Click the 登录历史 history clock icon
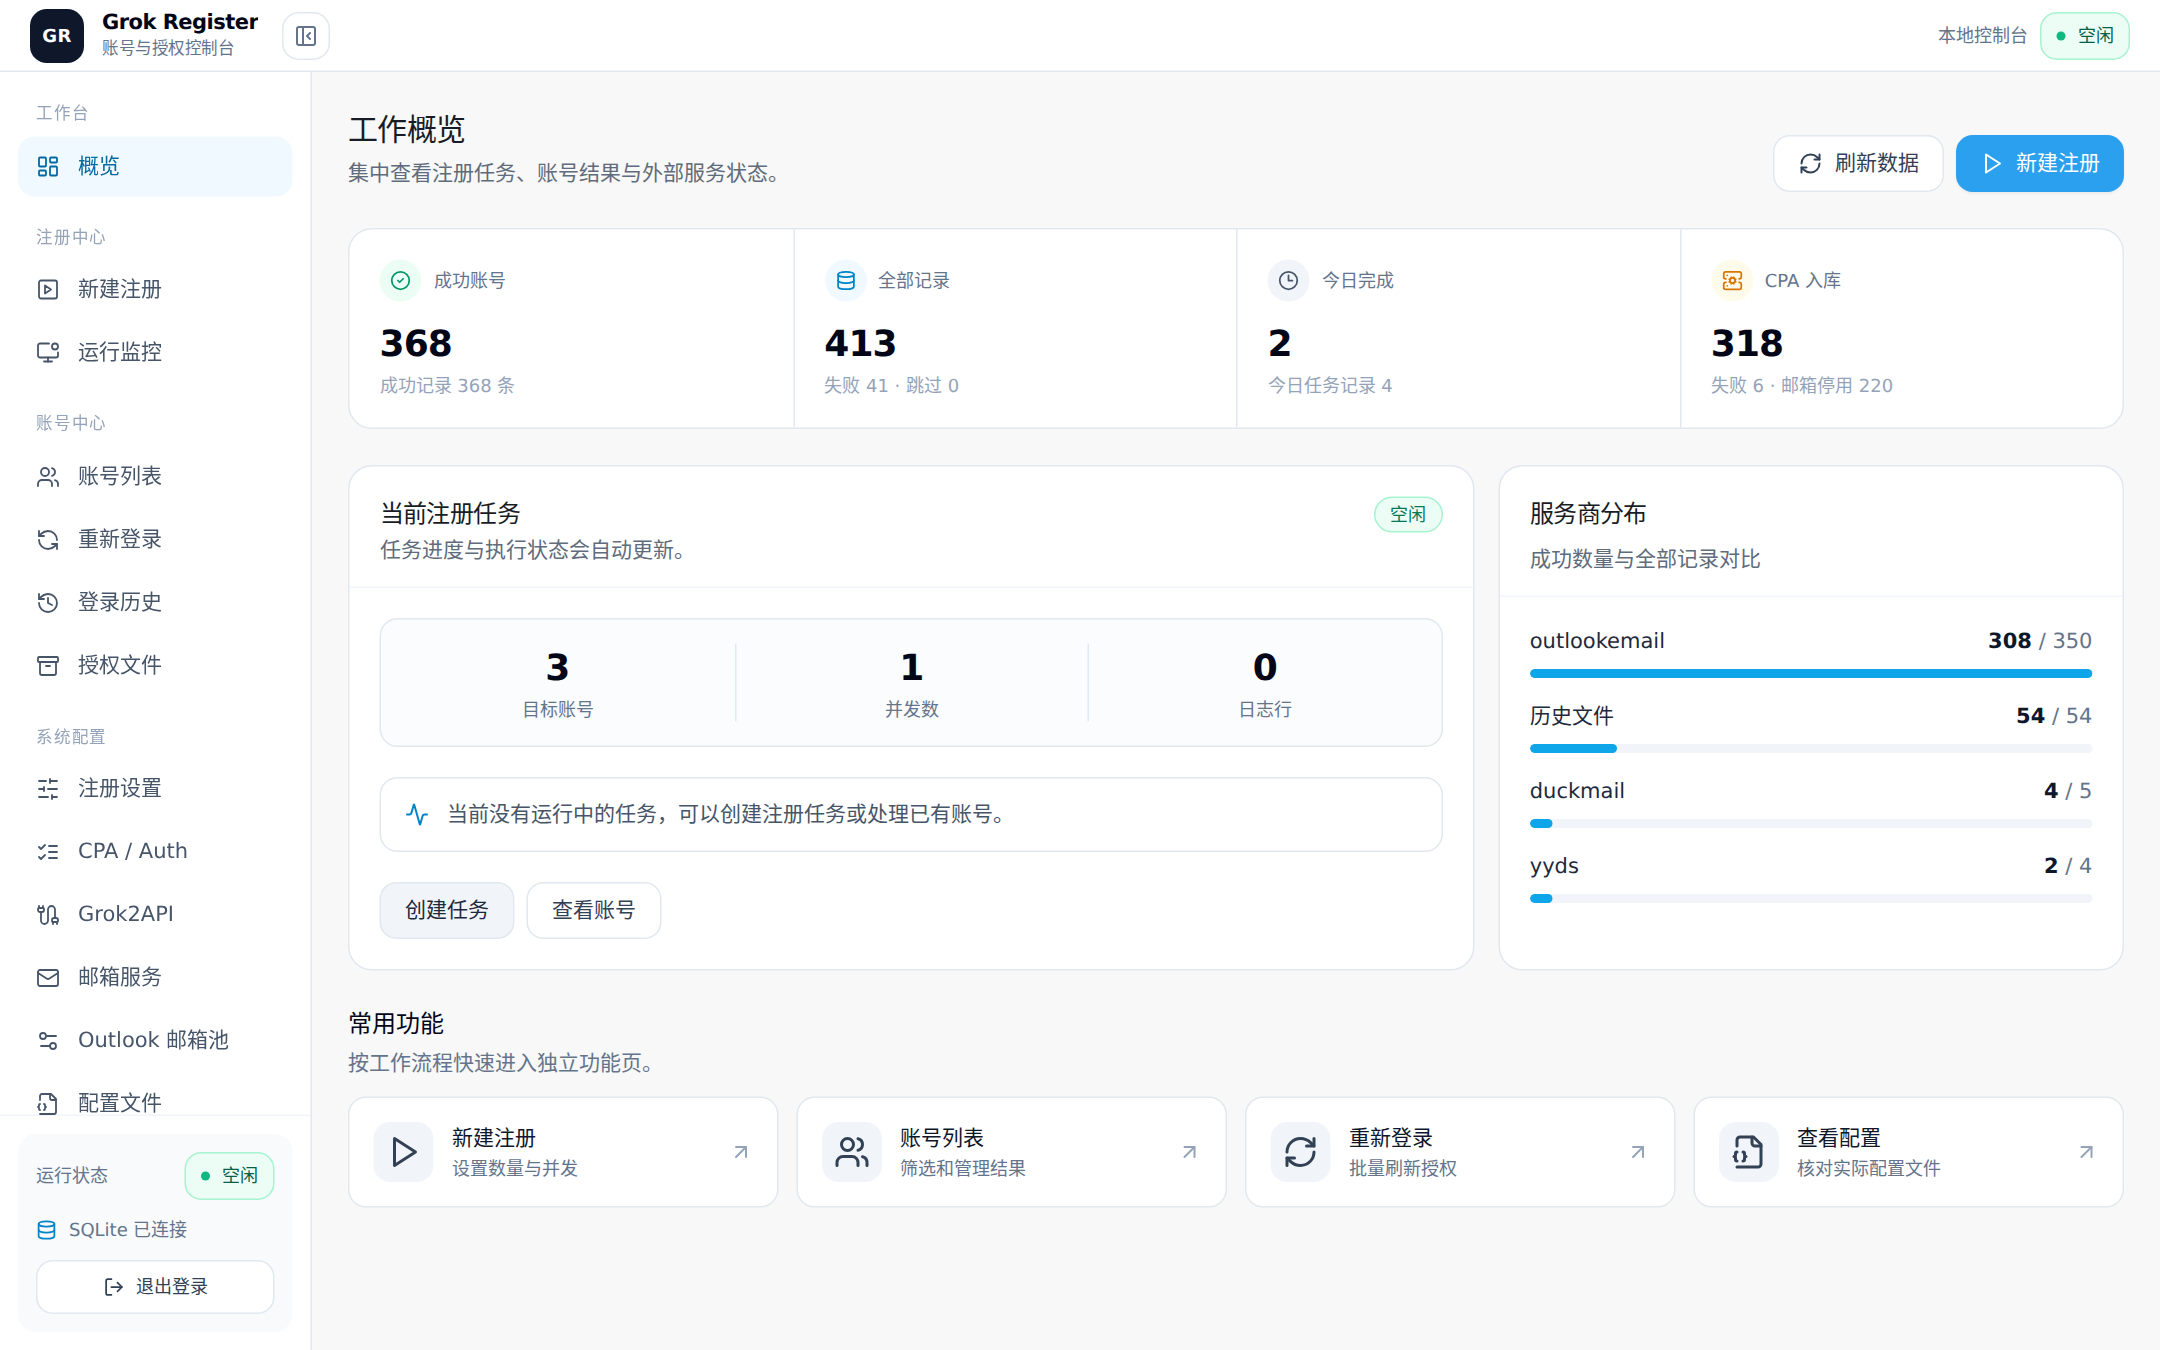The height and width of the screenshot is (1350, 2160). pyautogui.click(x=48, y=602)
